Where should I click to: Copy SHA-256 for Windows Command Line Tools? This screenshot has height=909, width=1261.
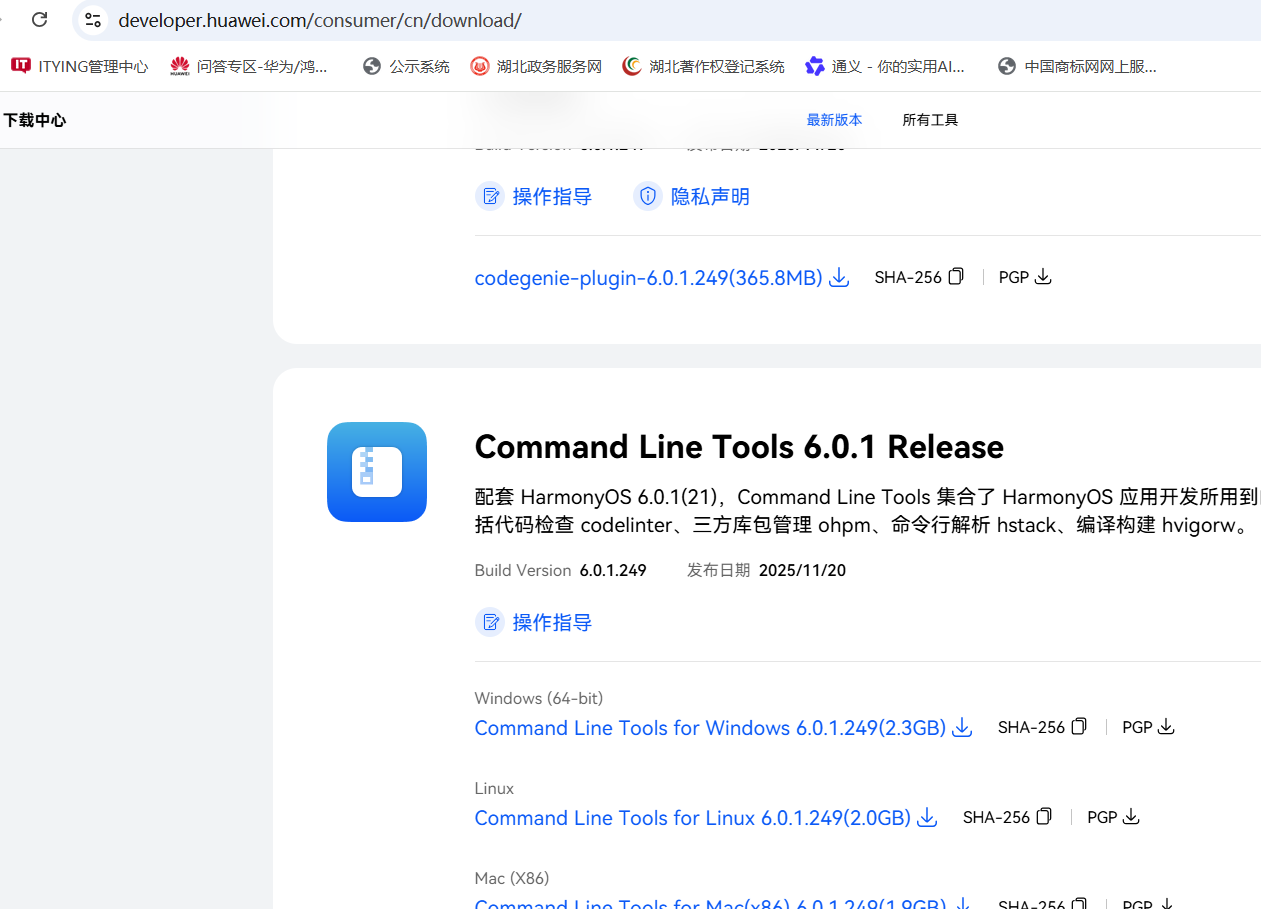click(1079, 727)
